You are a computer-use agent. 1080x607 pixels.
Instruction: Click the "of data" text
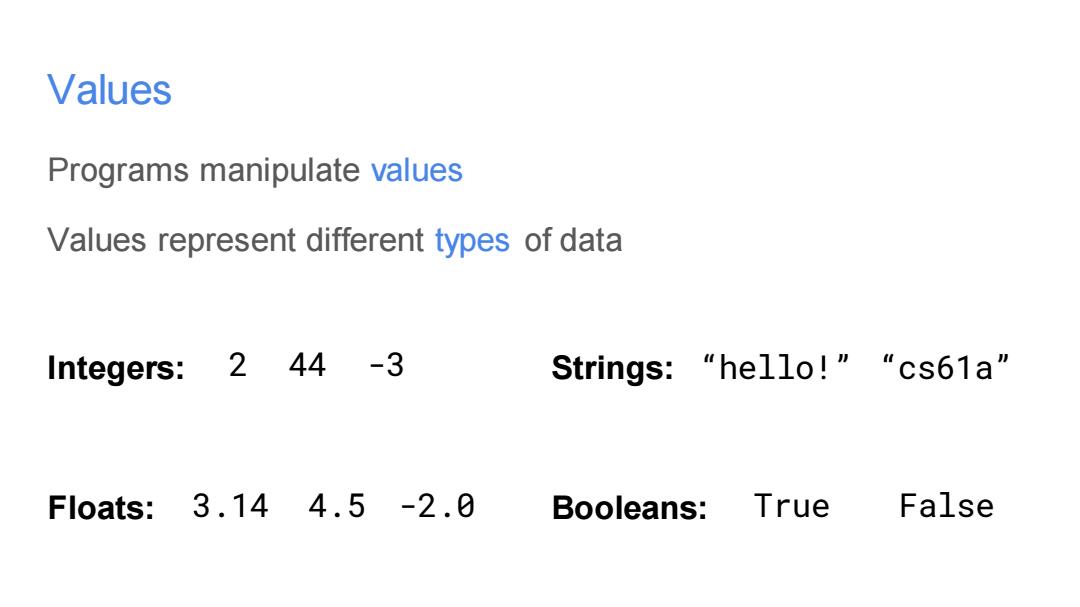click(x=573, y=240)
